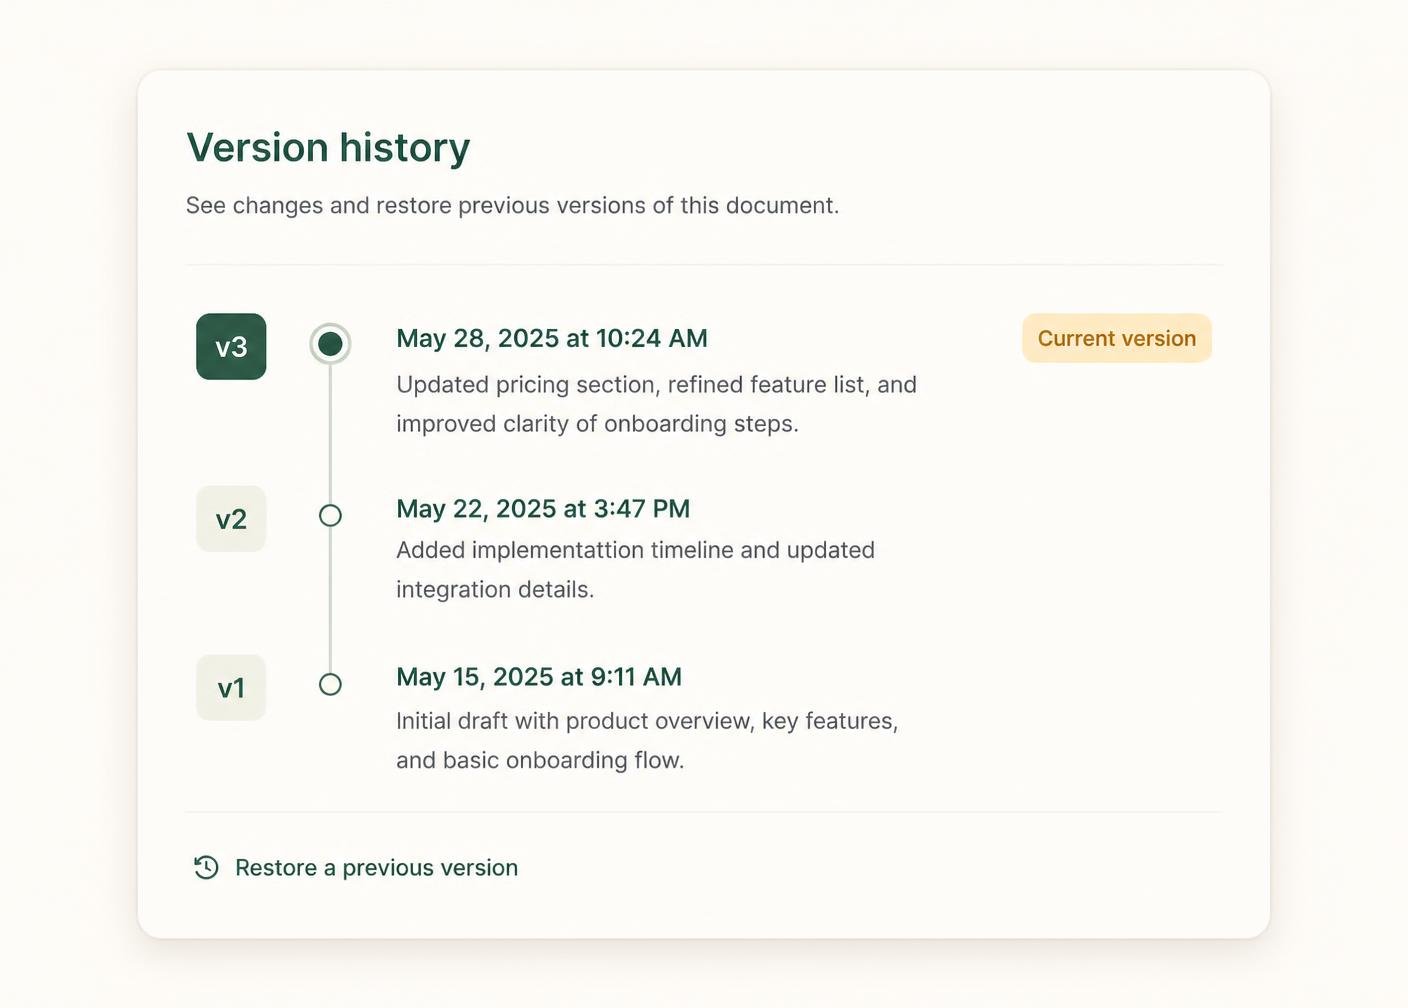The image size is (1408, 1008).
Task: Click the Version history heading
Action: pyautogui.click(x=328, y=147)
